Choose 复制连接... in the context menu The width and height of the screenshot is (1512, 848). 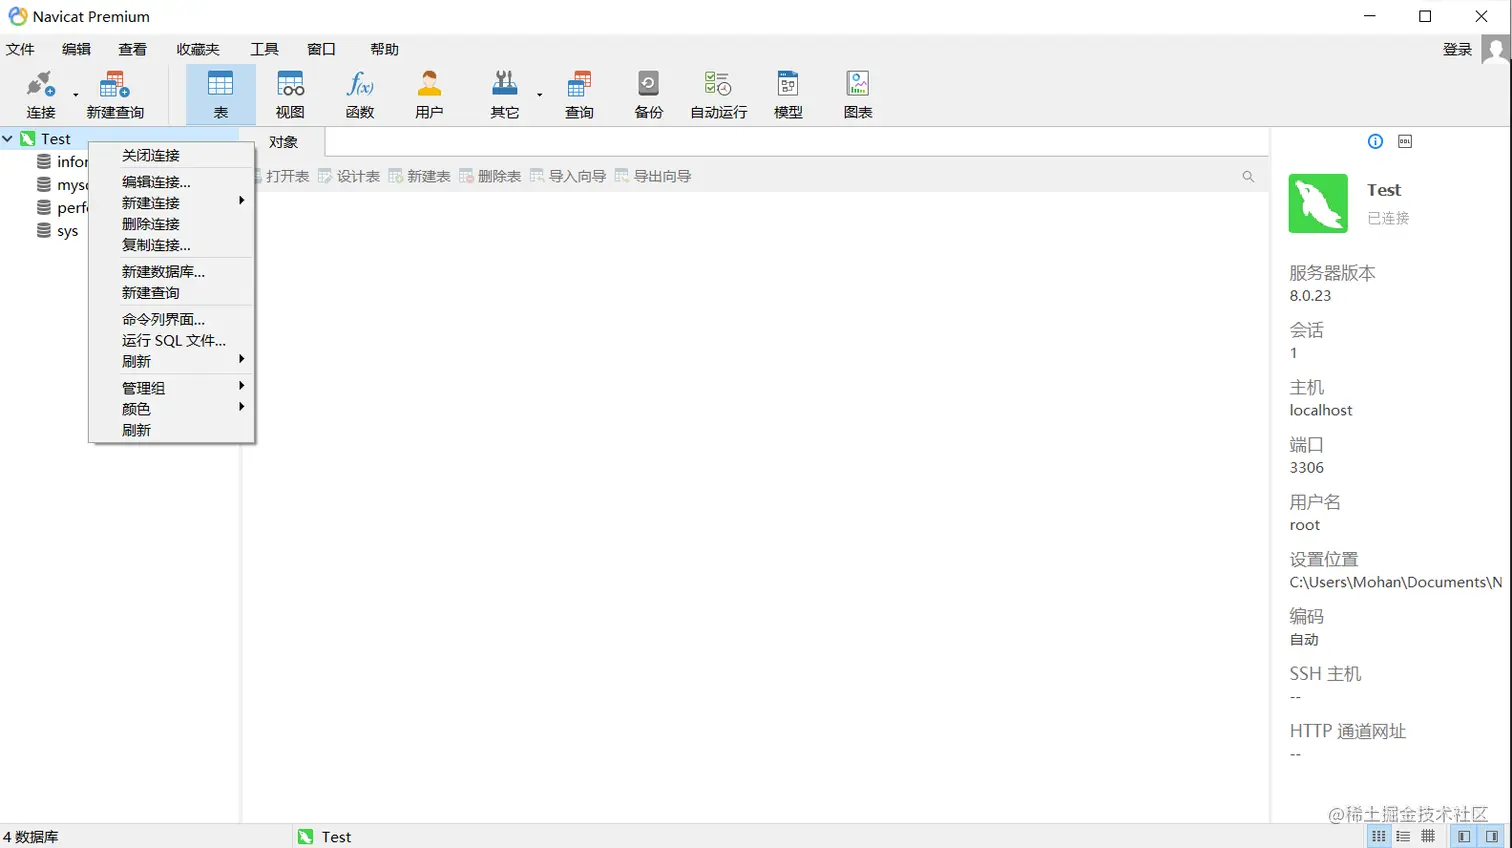coord(171,245)
